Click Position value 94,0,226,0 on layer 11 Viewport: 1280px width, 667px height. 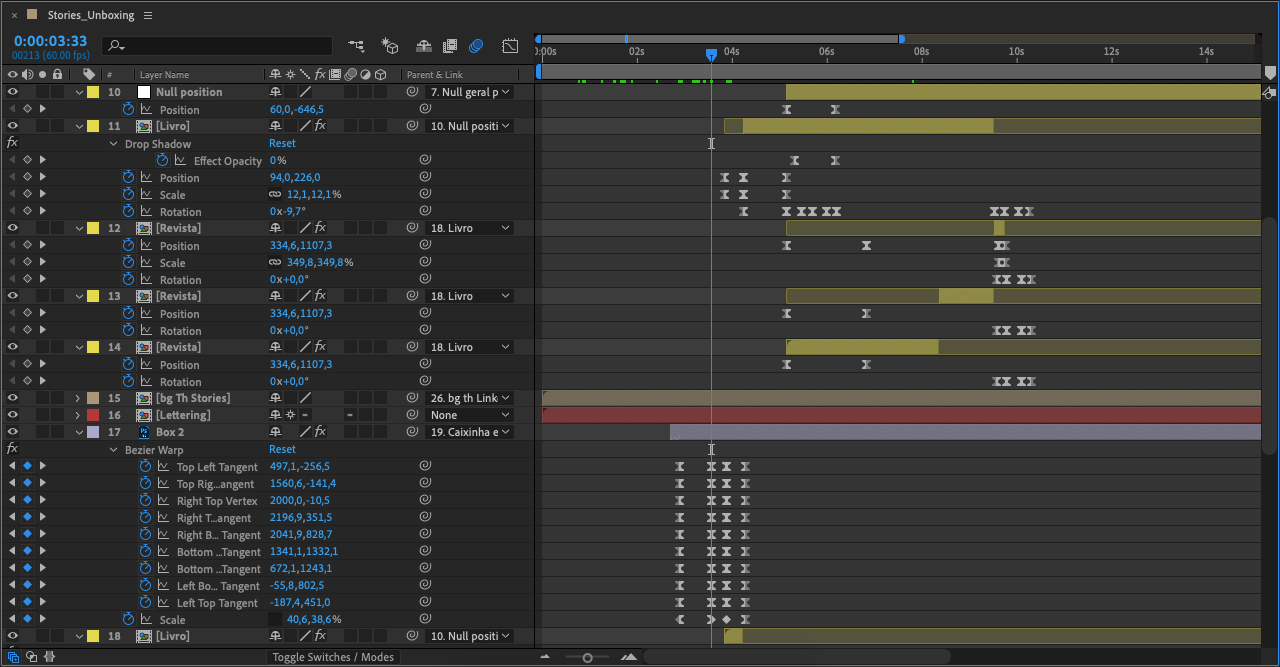click(x=295, y=177)
